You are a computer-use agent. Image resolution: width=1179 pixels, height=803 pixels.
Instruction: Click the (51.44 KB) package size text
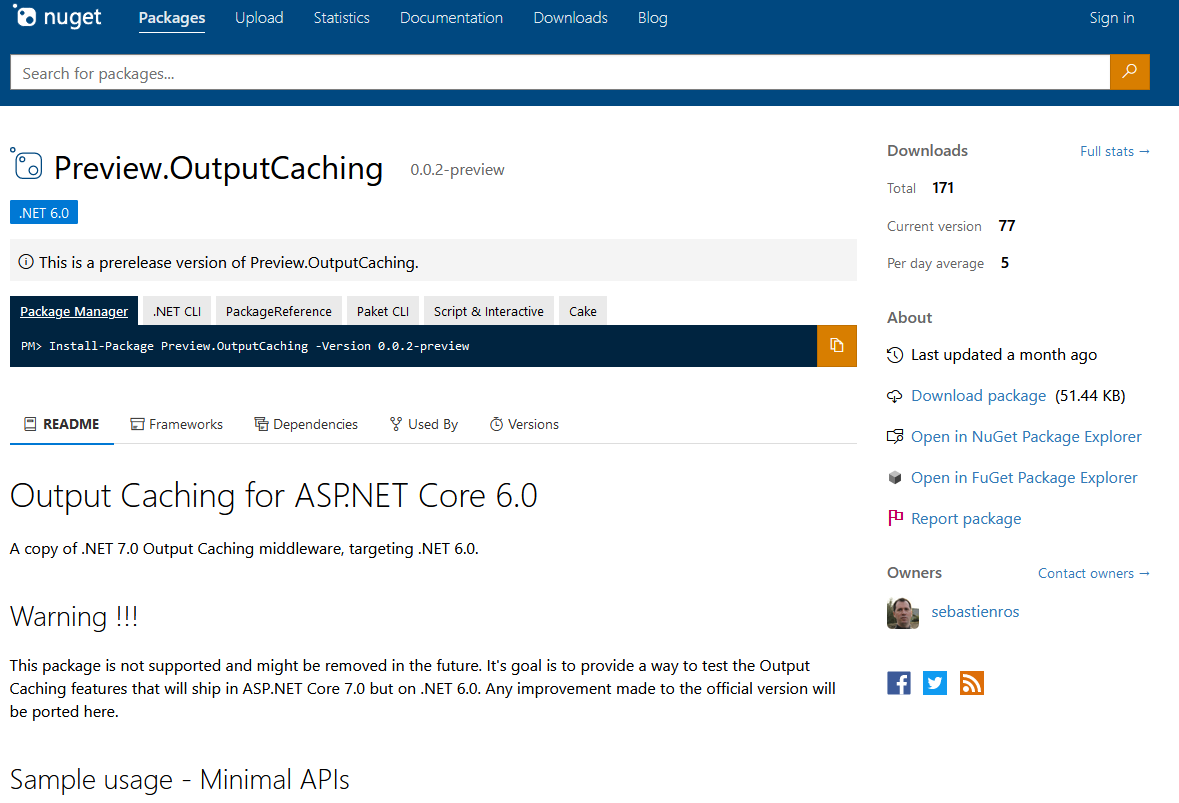1090,396
